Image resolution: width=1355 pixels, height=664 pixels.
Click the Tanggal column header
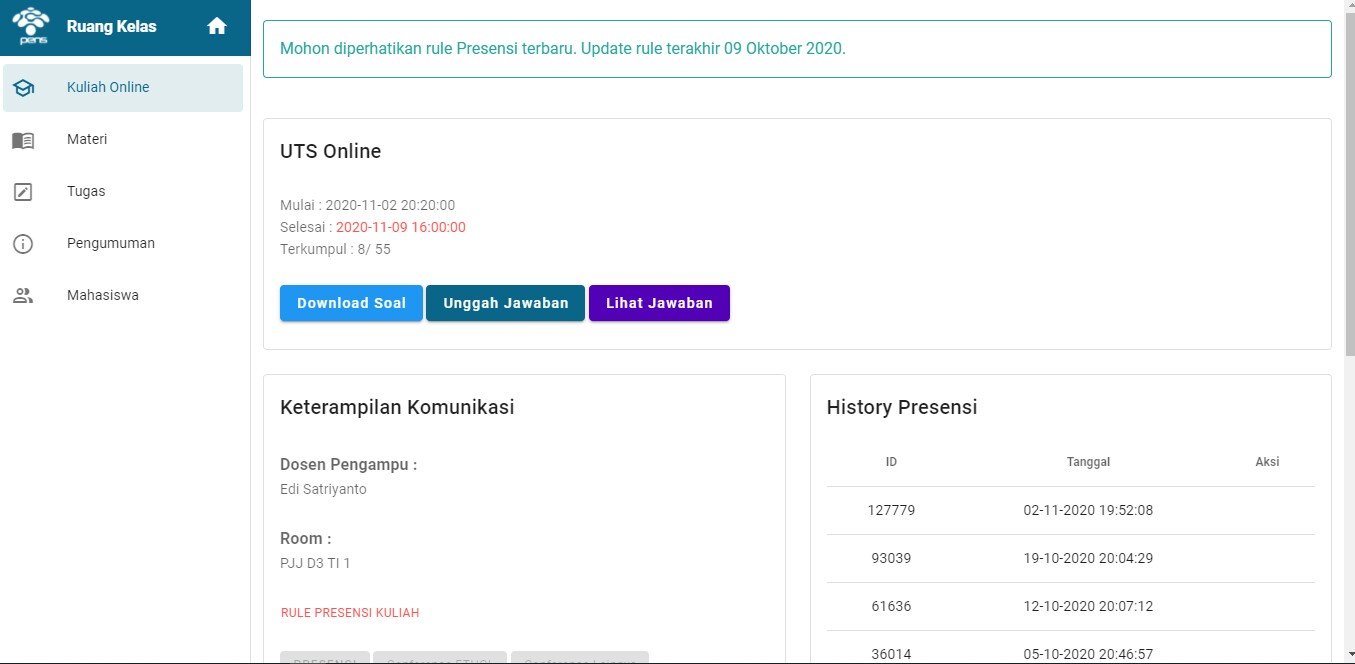[x=1088, y=462]
